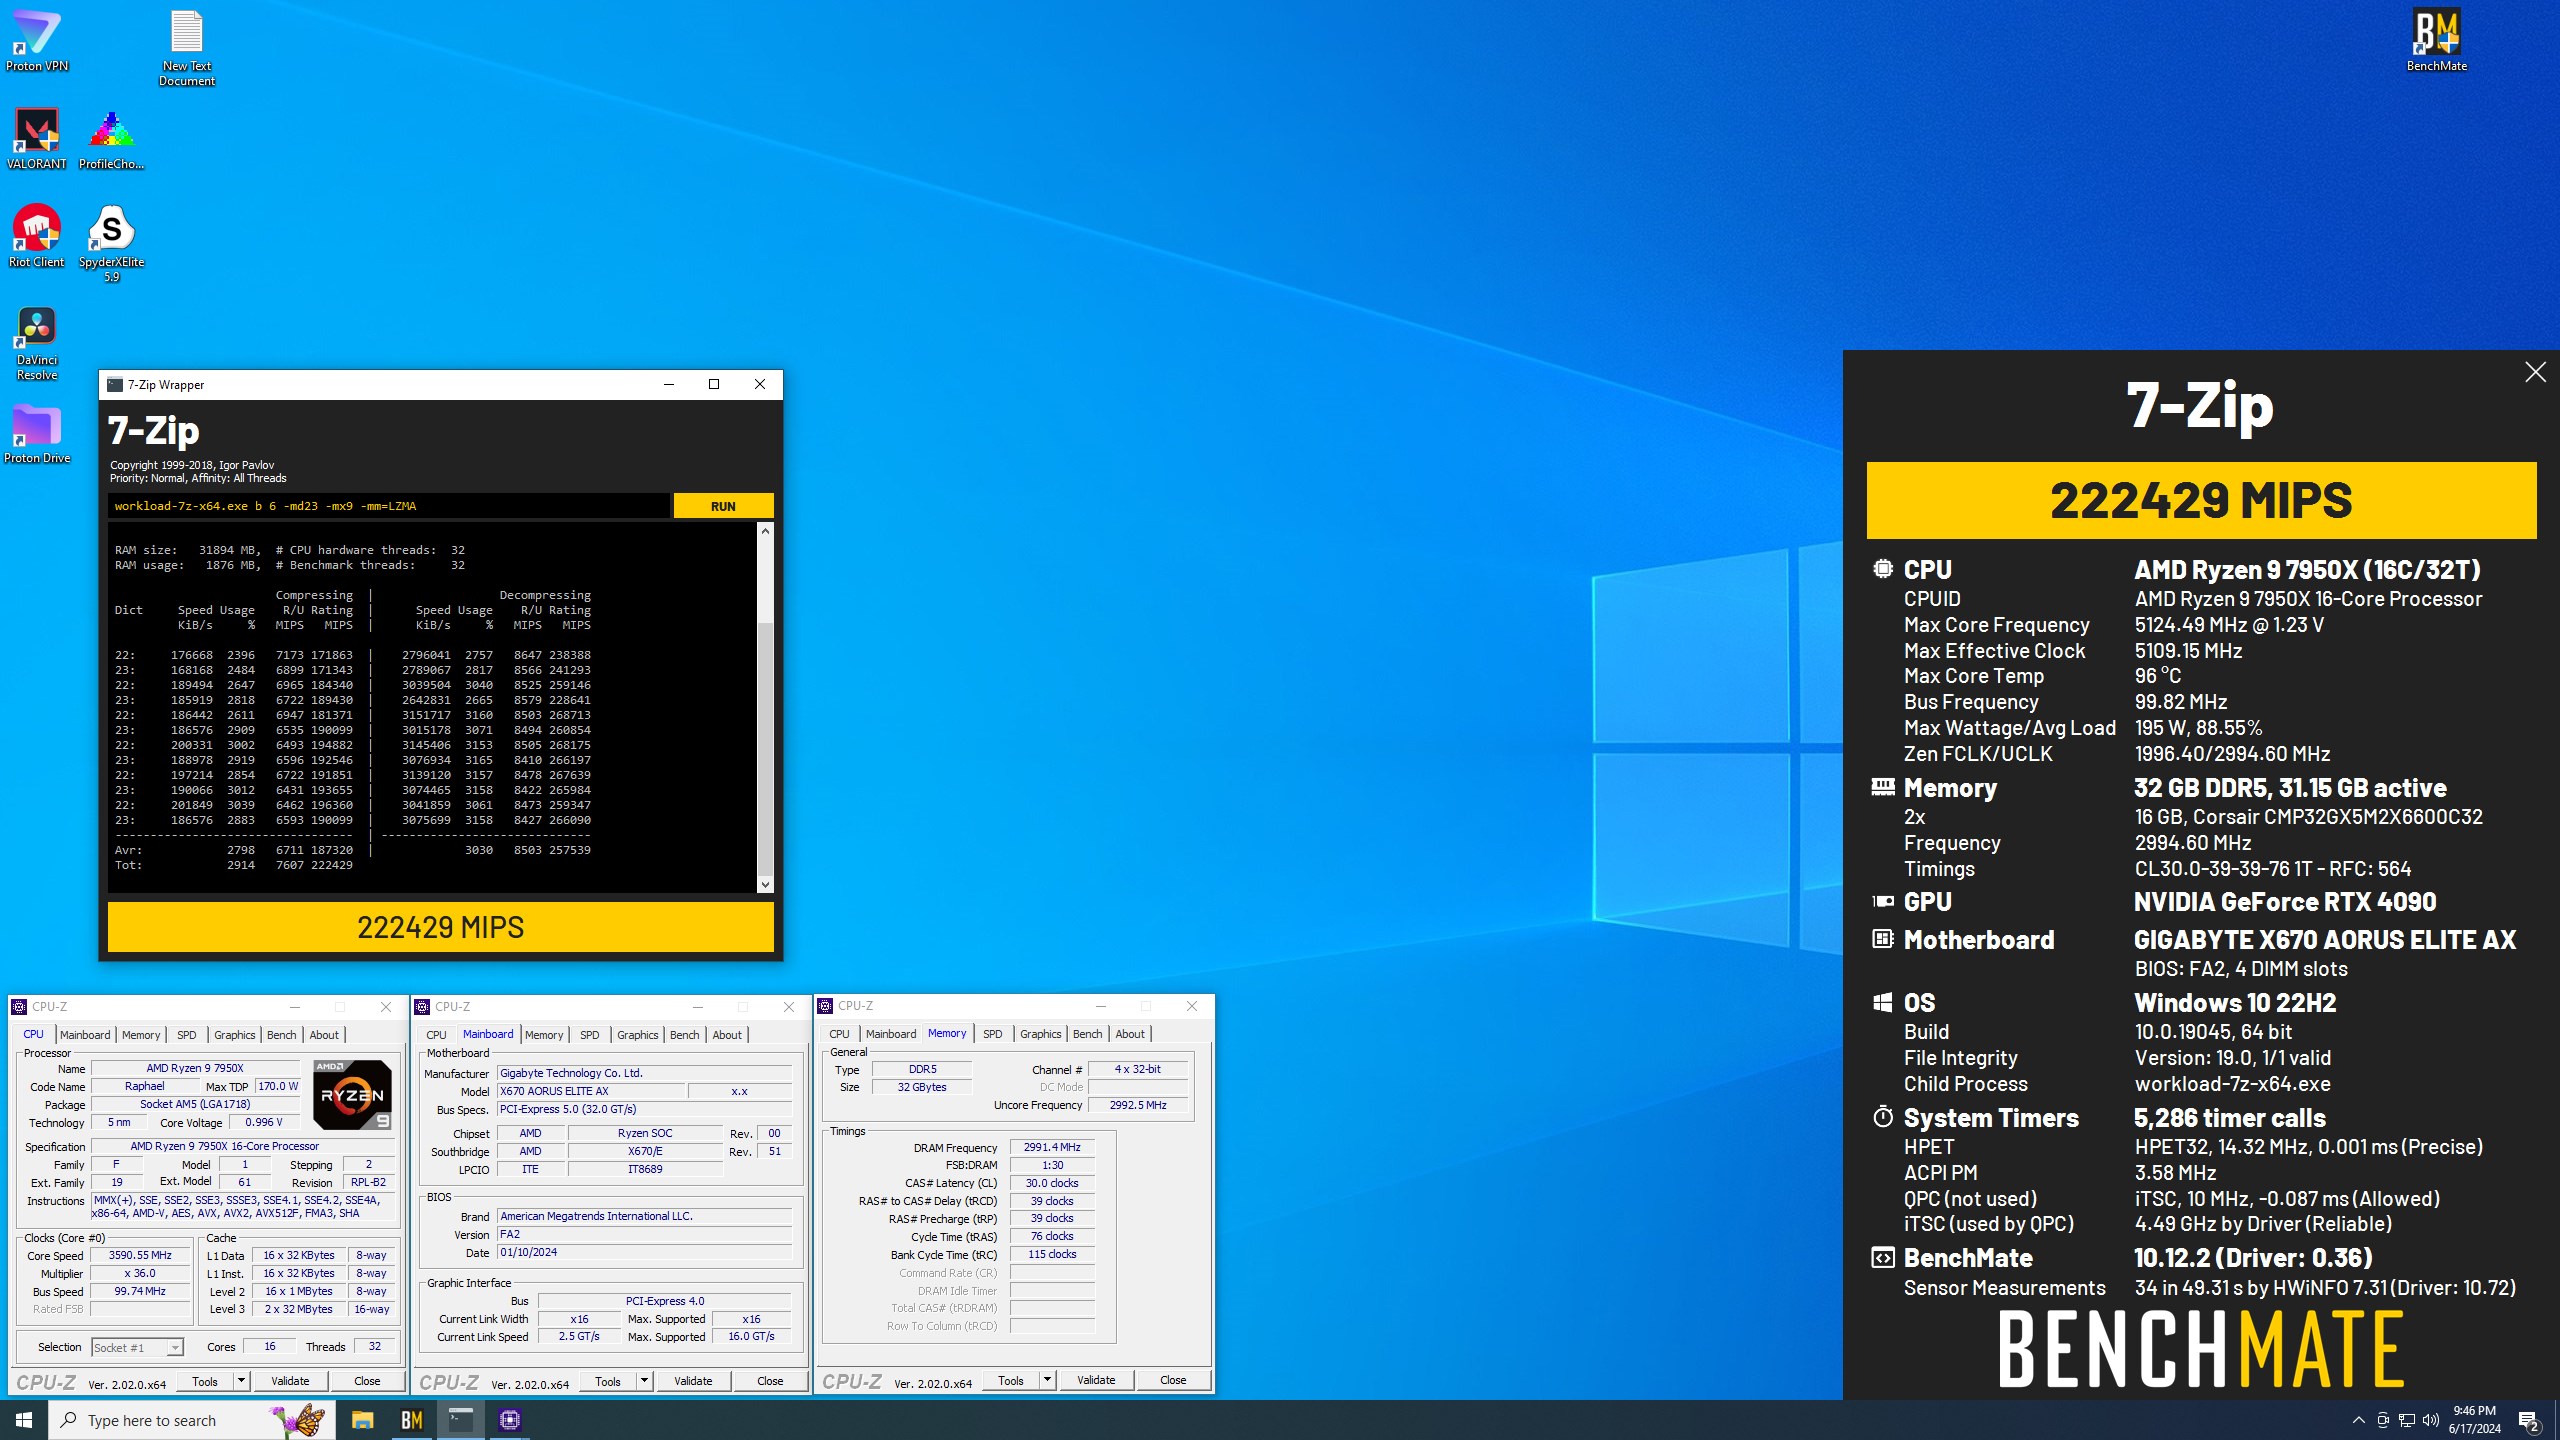Switch to Memory tab in CPU-Z CPU window
Viewport: 2560px width, 1440px height.
click(x=141, y=1035)
